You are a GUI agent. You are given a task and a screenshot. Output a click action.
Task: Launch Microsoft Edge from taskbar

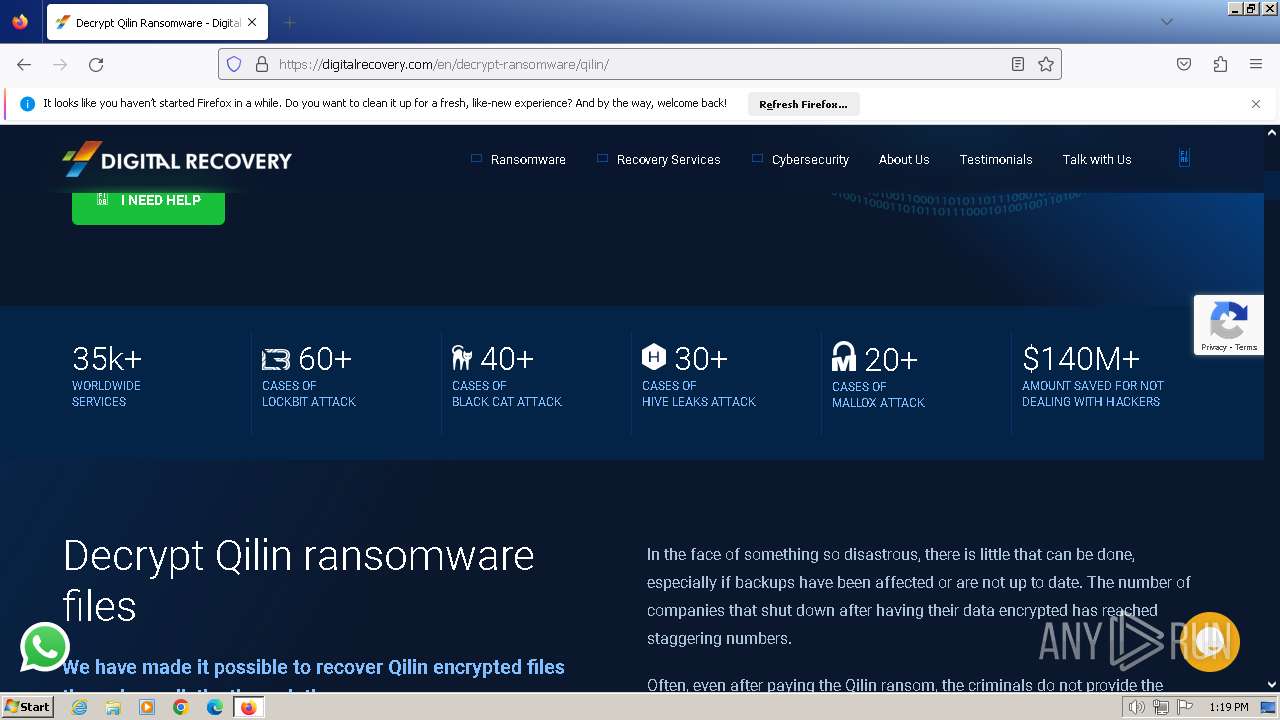click(x=215, y=707)
